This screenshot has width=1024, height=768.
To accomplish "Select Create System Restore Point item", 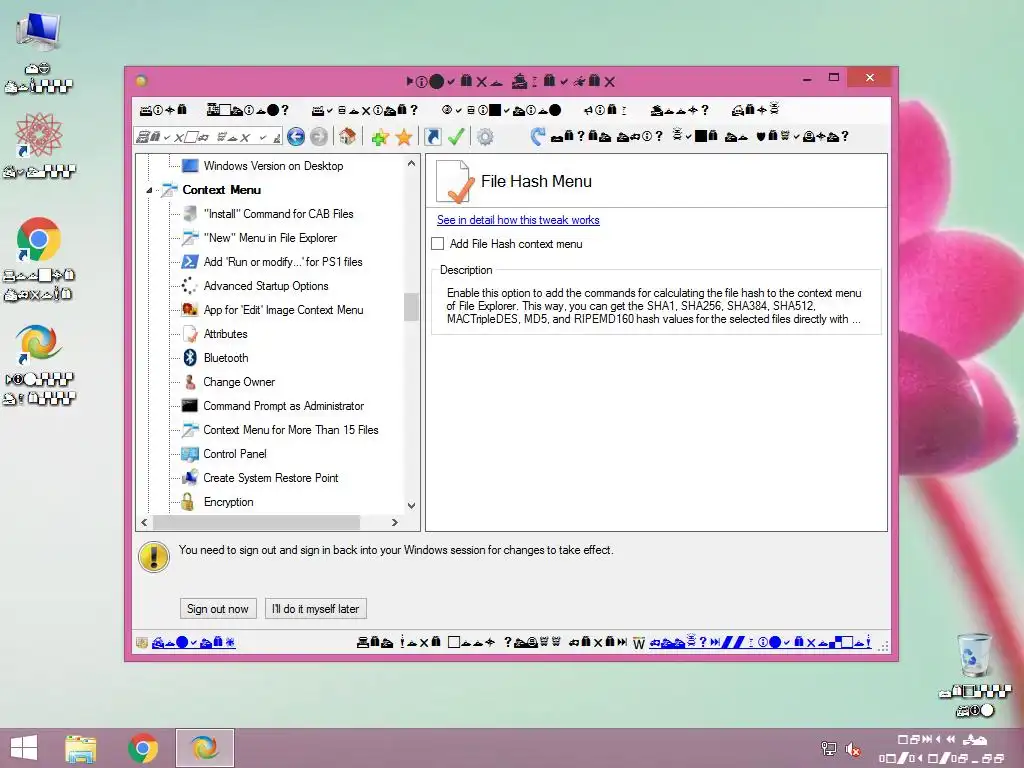I will pyautogui.click(x=270, y=478).
